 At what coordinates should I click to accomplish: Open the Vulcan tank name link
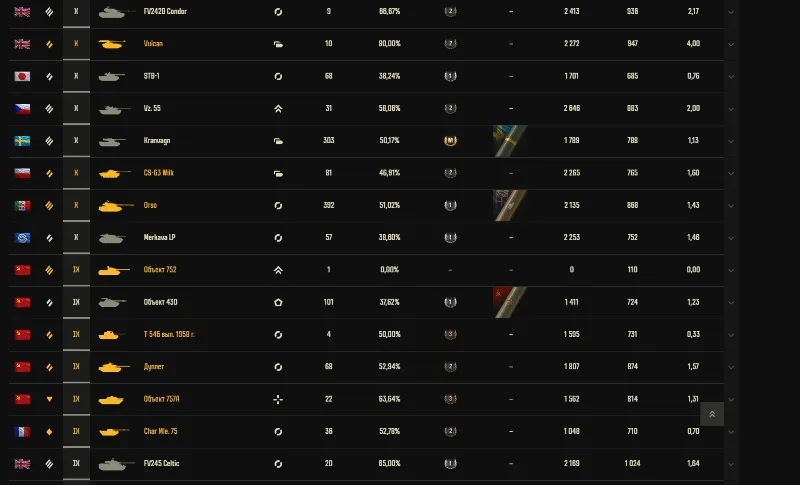pyautogui.click(x=153, y=44)
